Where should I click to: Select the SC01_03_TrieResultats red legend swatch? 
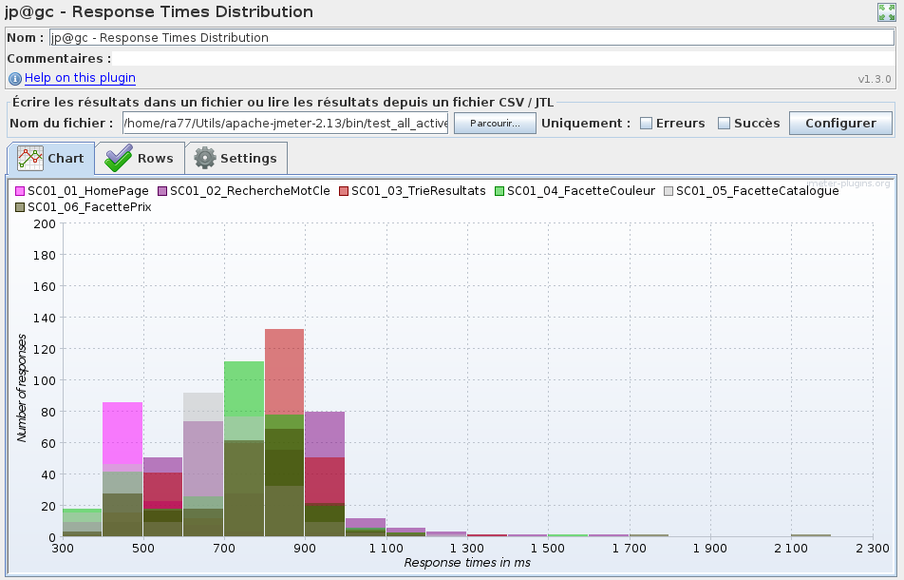pyautogui.click(x=343, y=190)
